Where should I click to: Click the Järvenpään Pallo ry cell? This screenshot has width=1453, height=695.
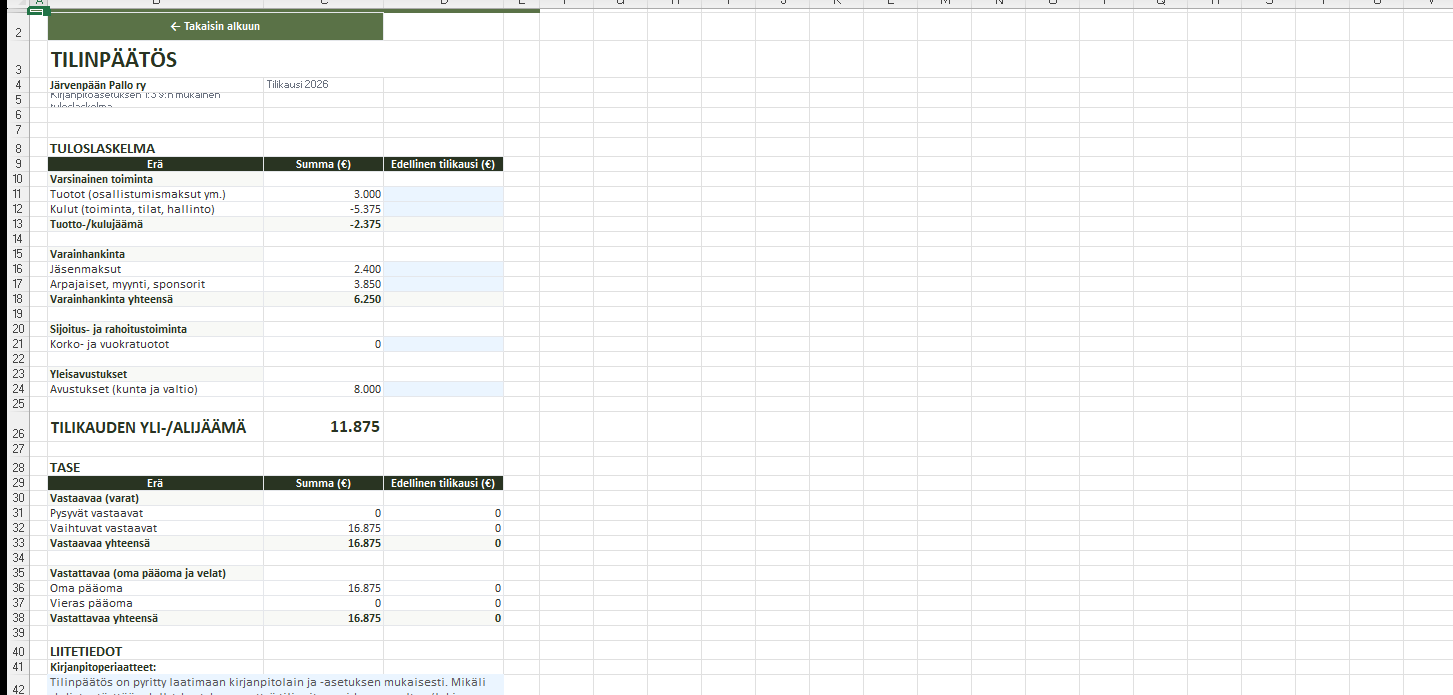155,85
